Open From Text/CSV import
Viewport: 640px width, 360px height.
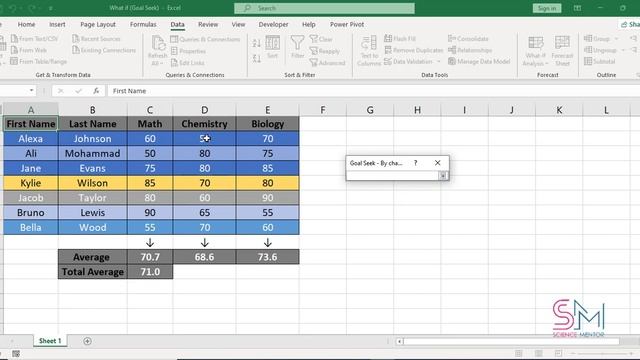pos(34,39)
